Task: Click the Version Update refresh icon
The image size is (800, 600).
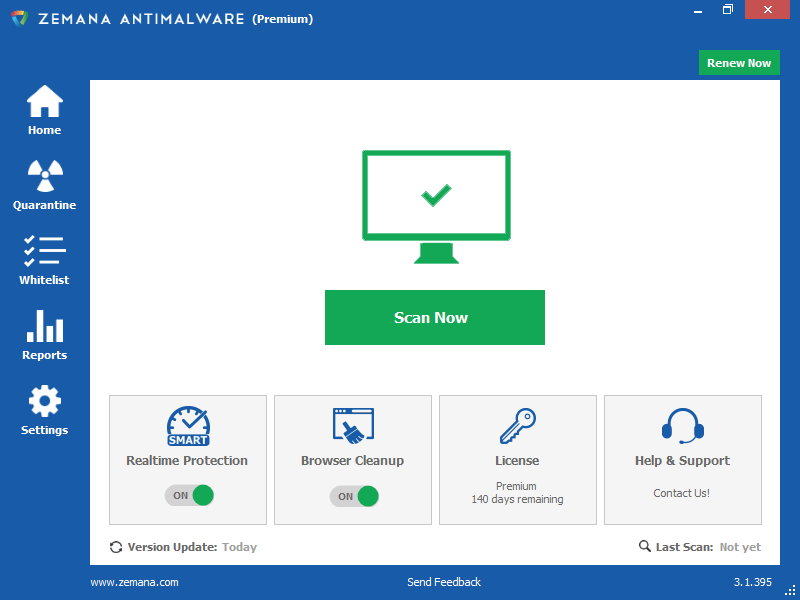Action: coord(116,547)
